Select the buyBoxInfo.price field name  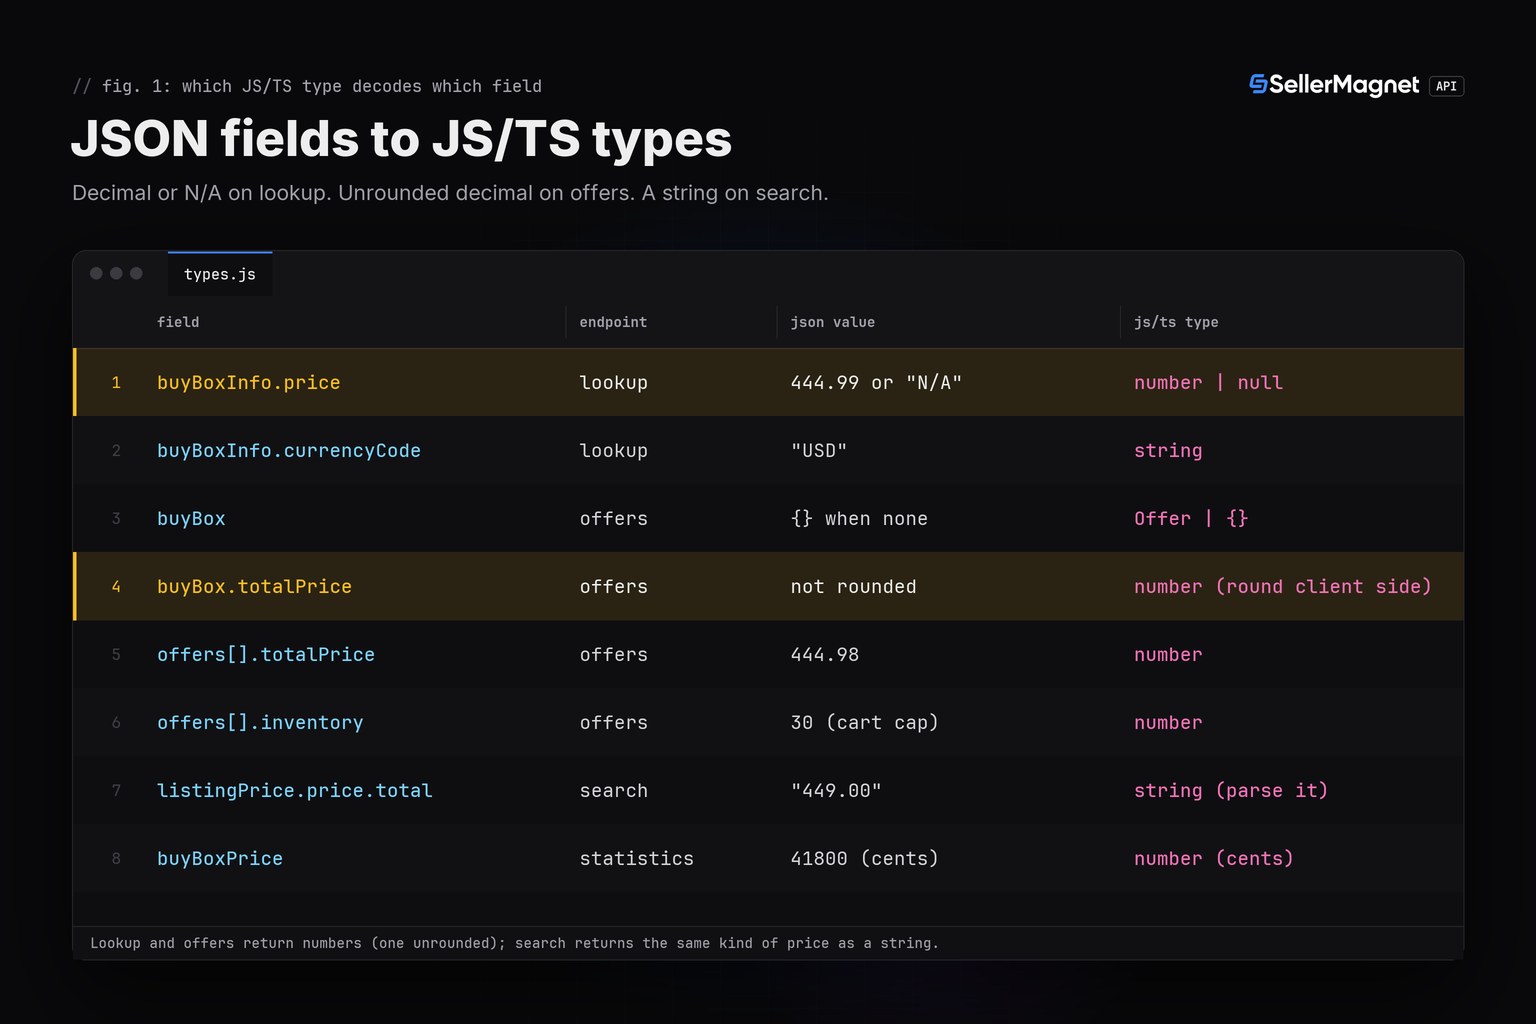249,383
